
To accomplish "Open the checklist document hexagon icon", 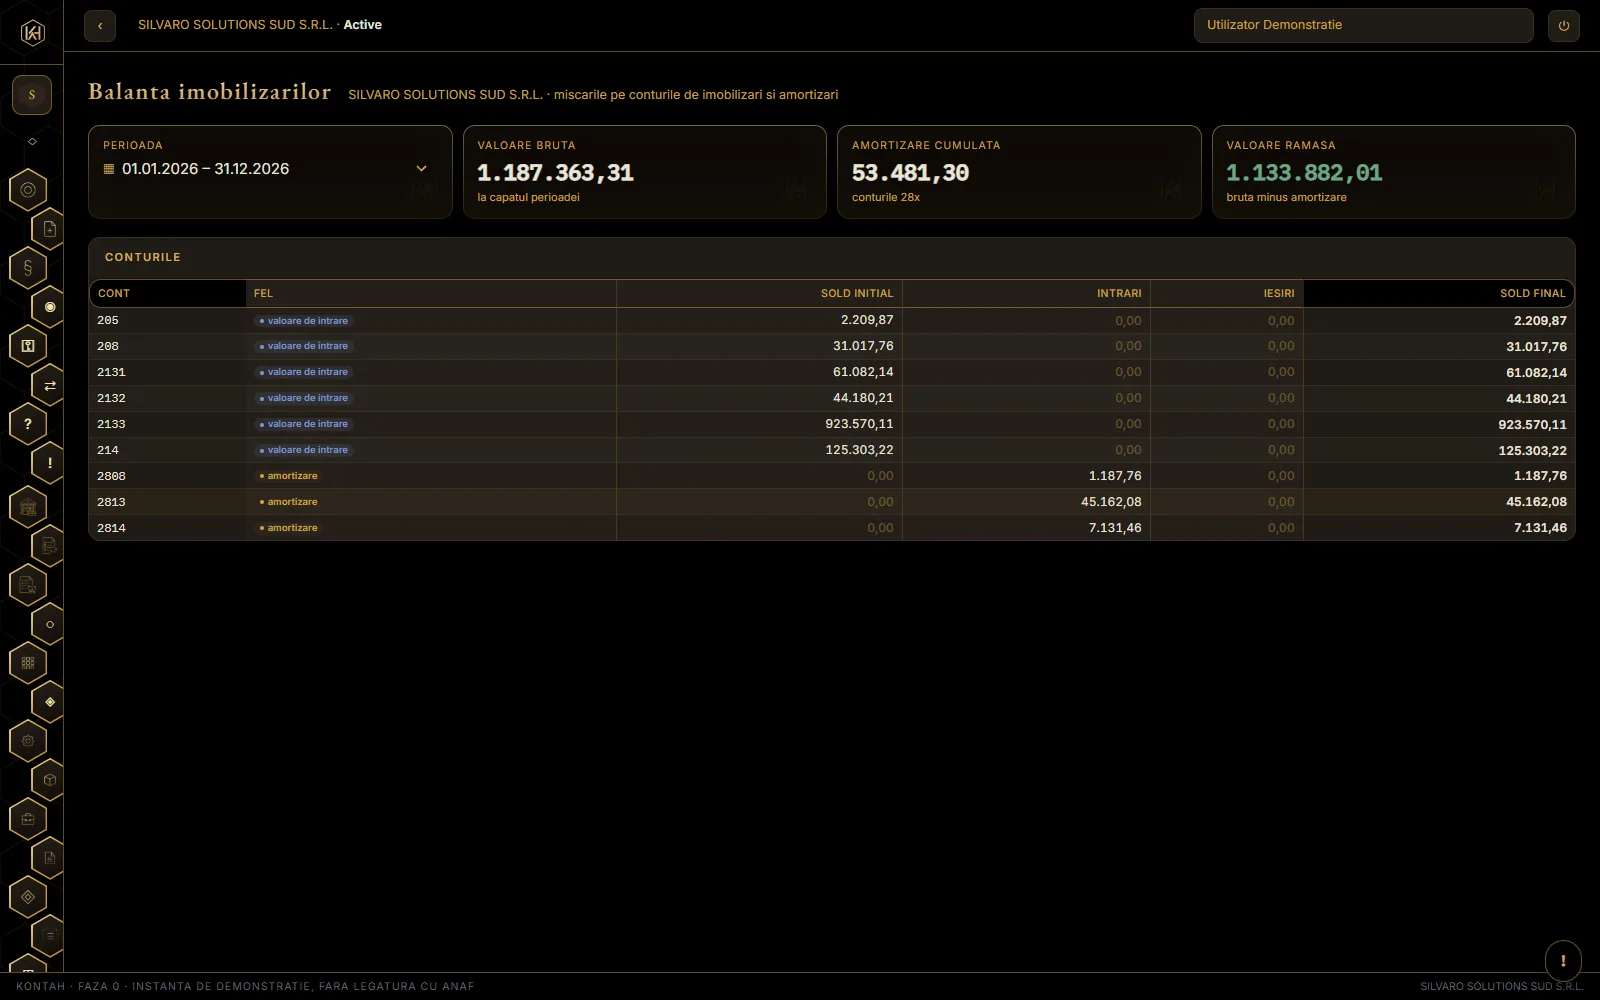I will point(49,546).
